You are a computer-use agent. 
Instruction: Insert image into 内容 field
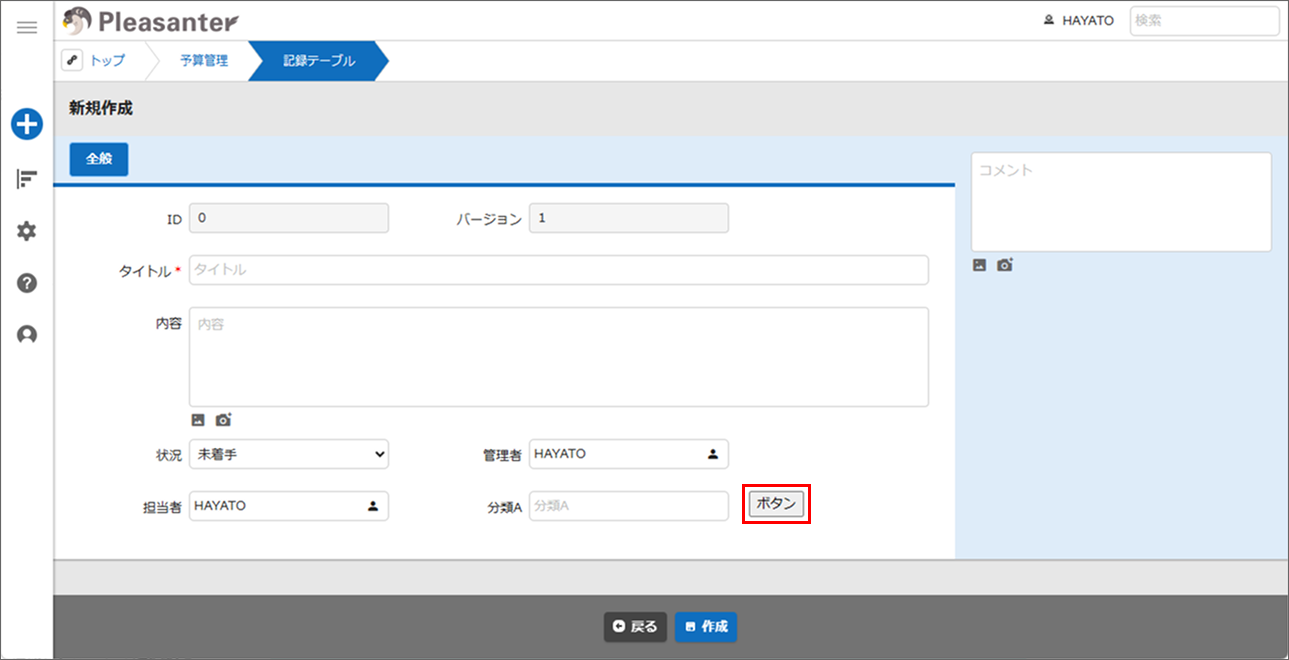pyautogui.click(x=198, y=420)
